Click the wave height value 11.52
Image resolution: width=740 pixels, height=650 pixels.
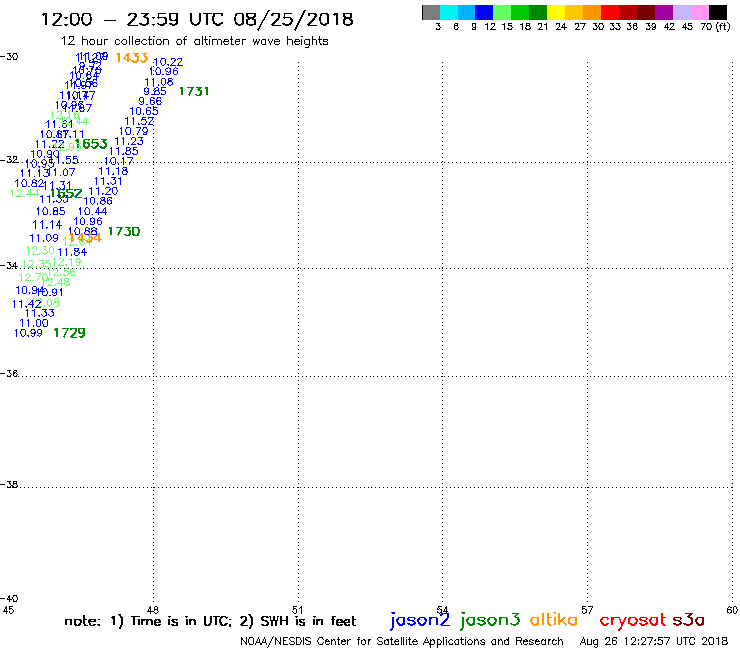(139, 121)
